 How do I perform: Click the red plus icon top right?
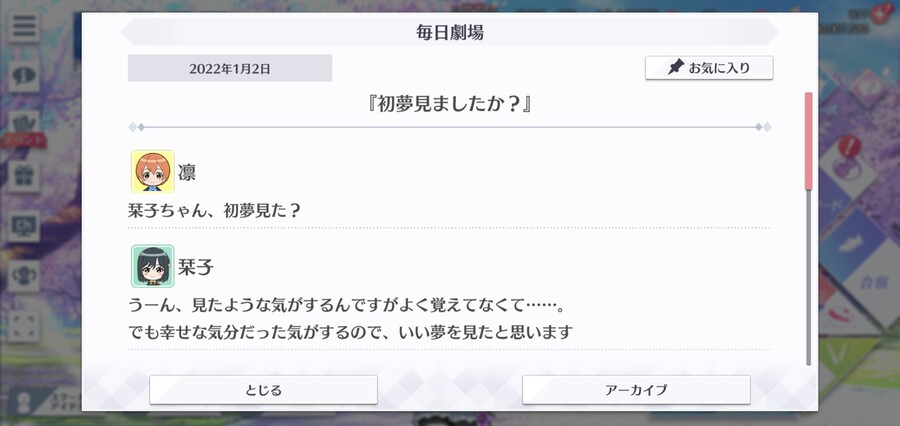[880, 13]
